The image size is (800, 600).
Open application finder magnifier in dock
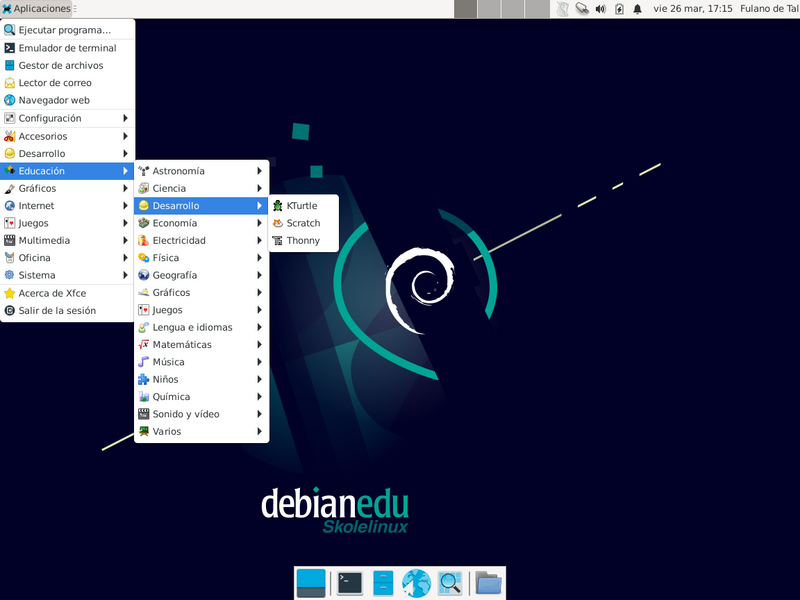point(450,583)
